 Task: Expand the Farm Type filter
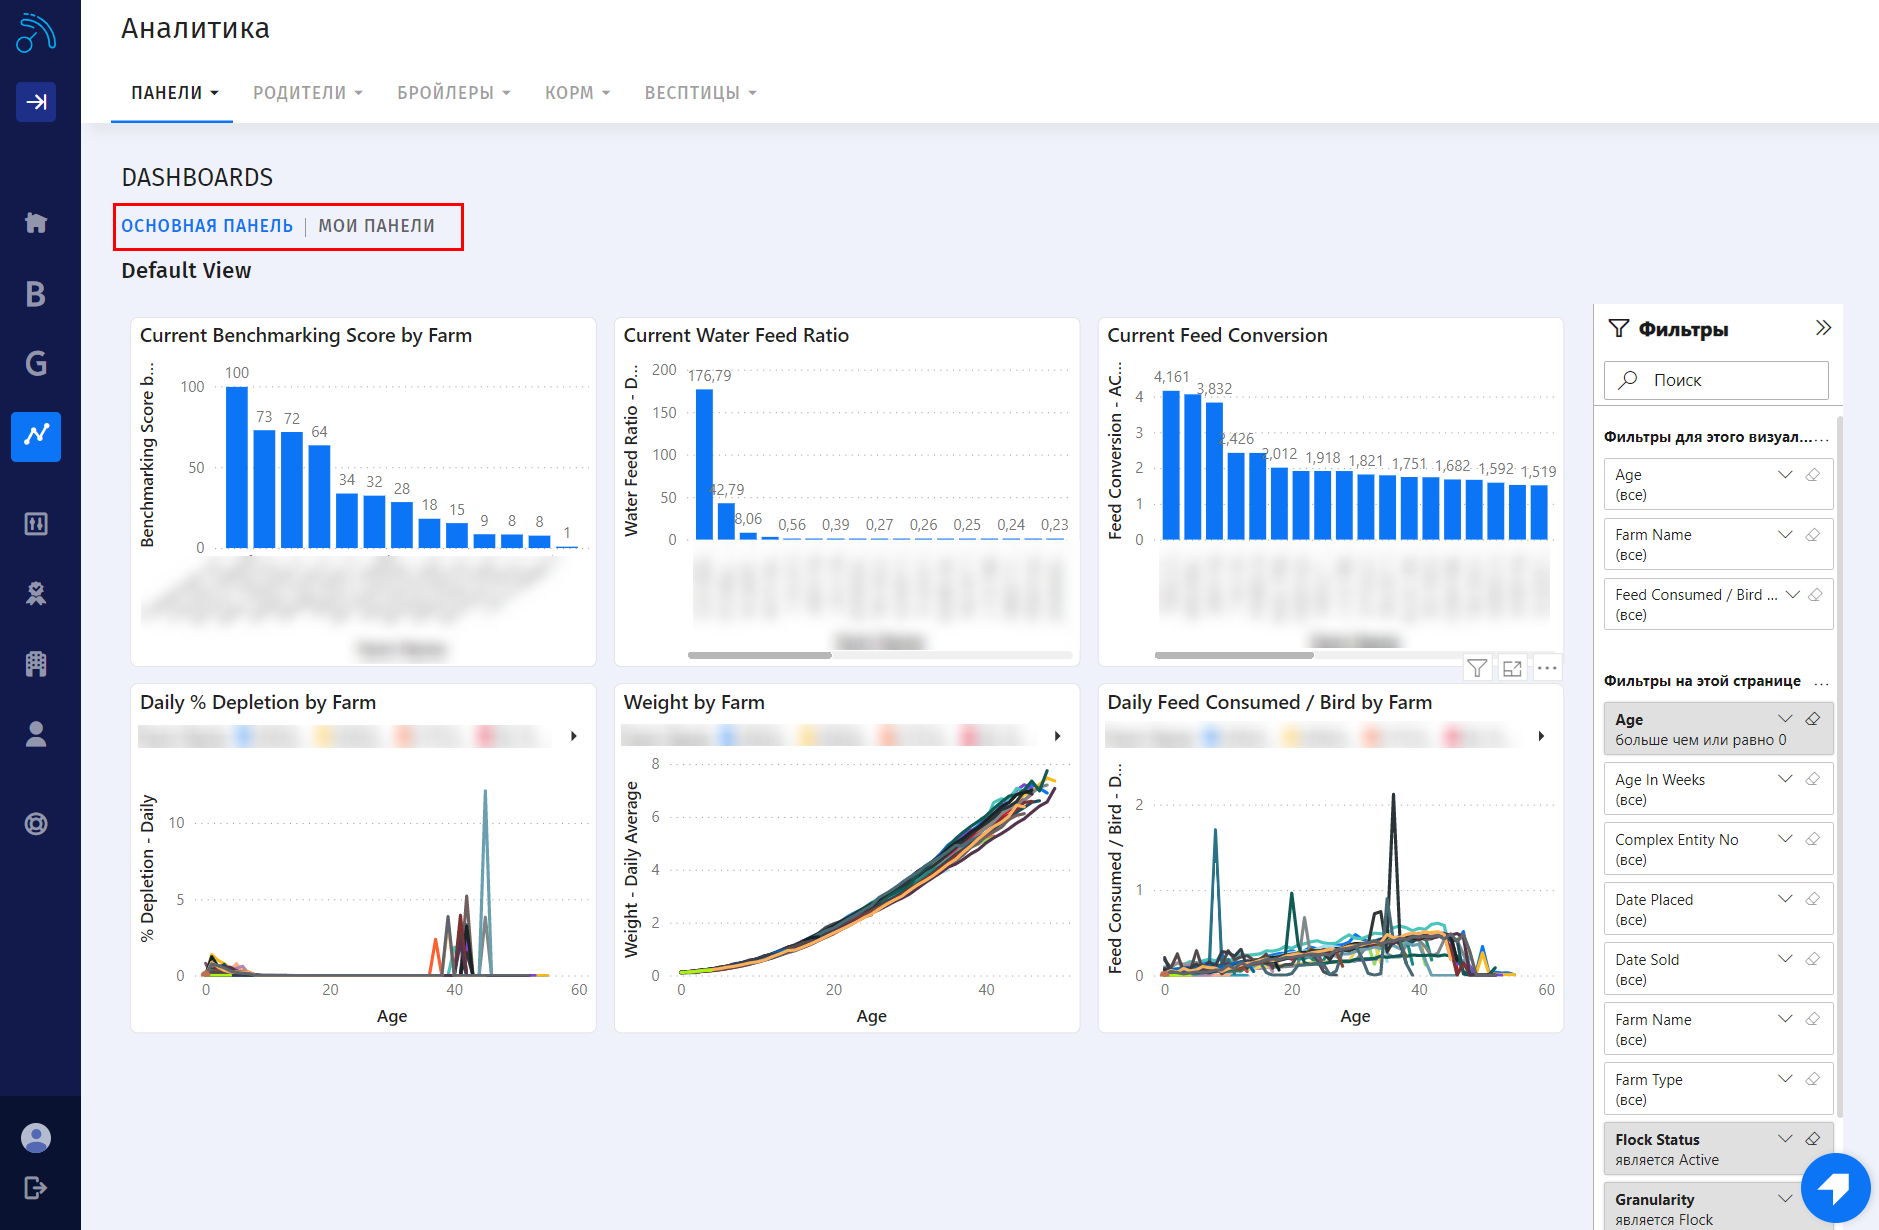point(1785,1079)
